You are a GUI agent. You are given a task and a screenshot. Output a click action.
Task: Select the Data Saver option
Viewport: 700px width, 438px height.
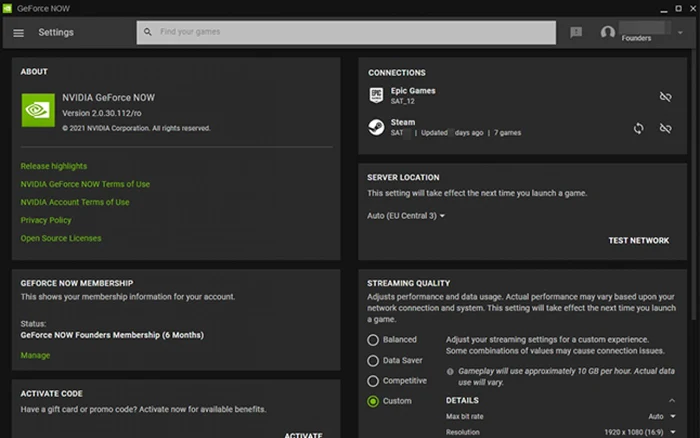(373, 361)
